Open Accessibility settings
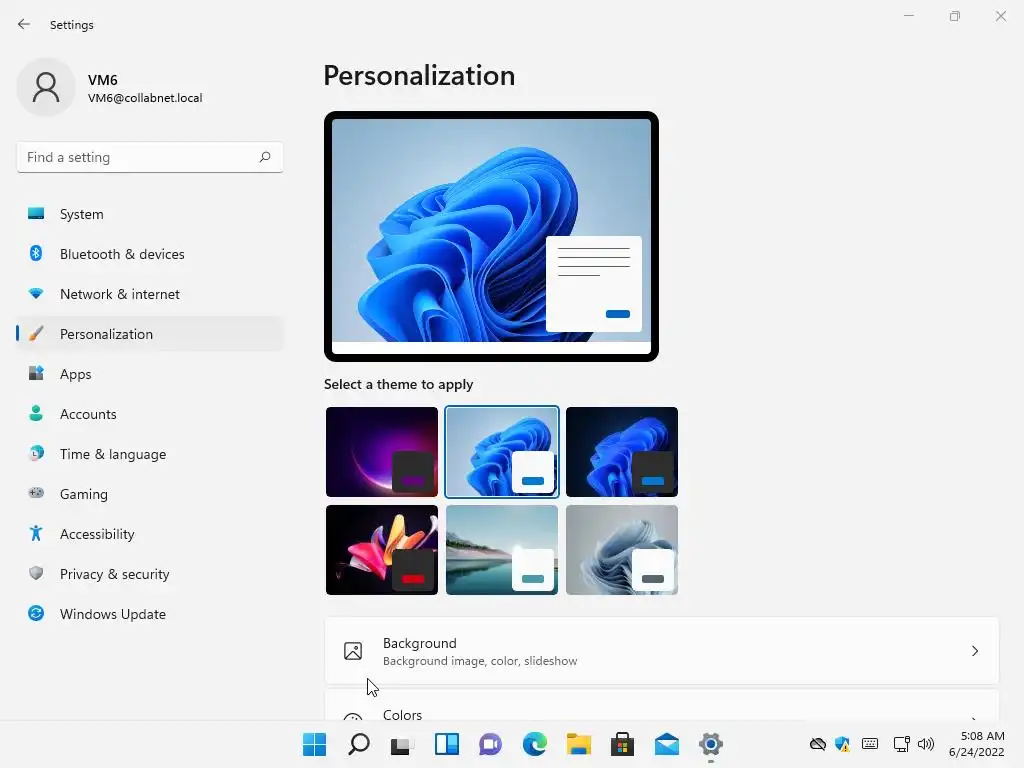This screenshot has width=1024, height=768. pos(150,534)
